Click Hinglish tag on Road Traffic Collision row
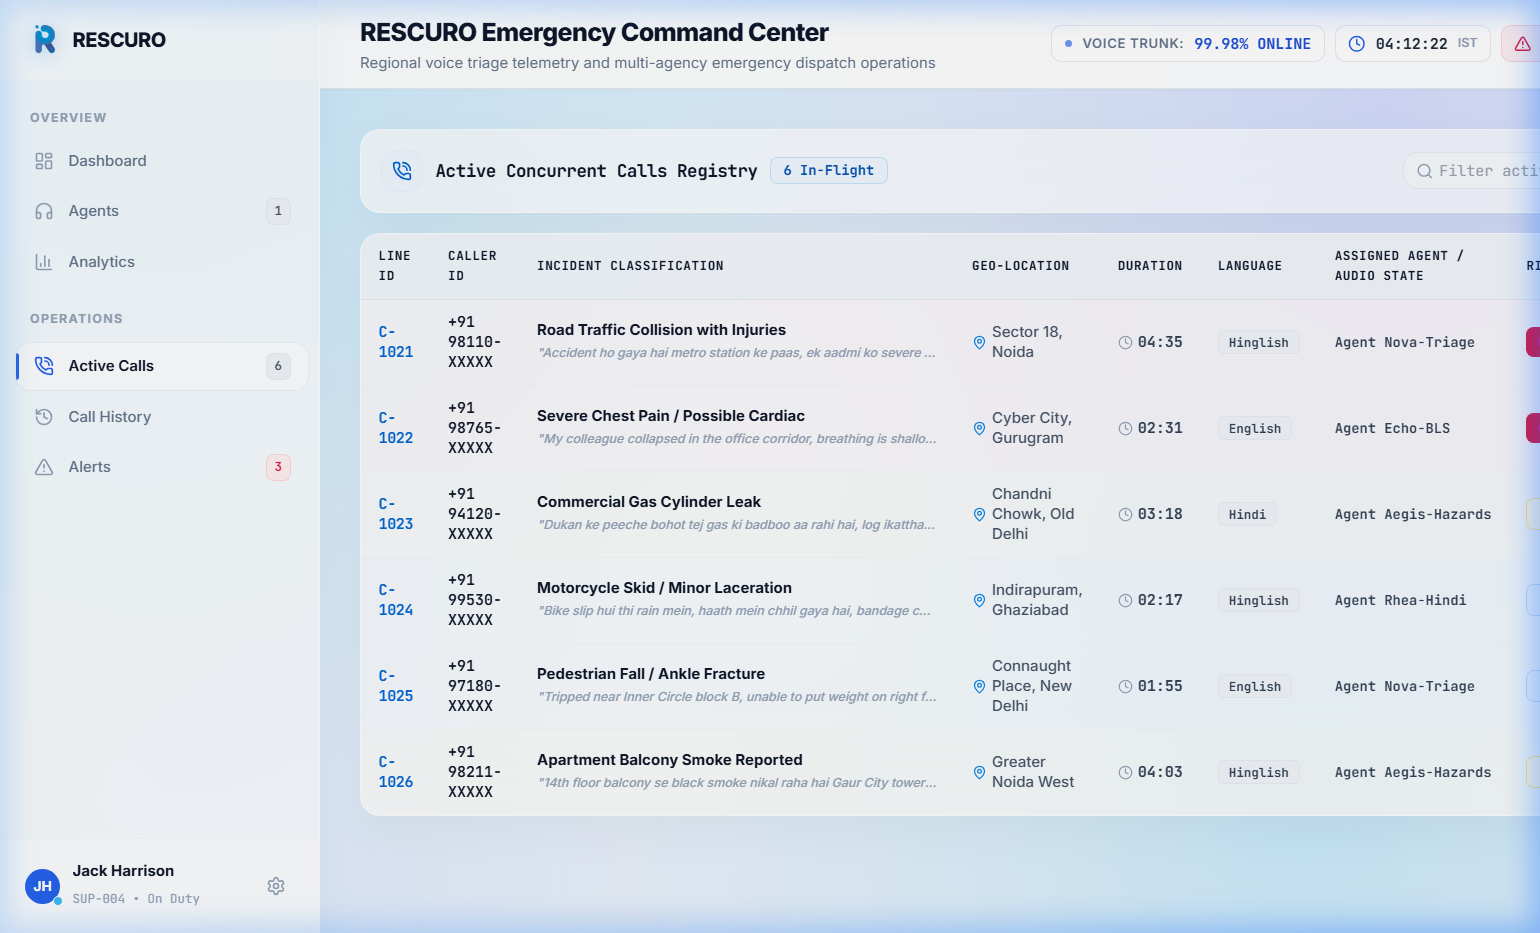1540x933 pixels. (1258, 342)
